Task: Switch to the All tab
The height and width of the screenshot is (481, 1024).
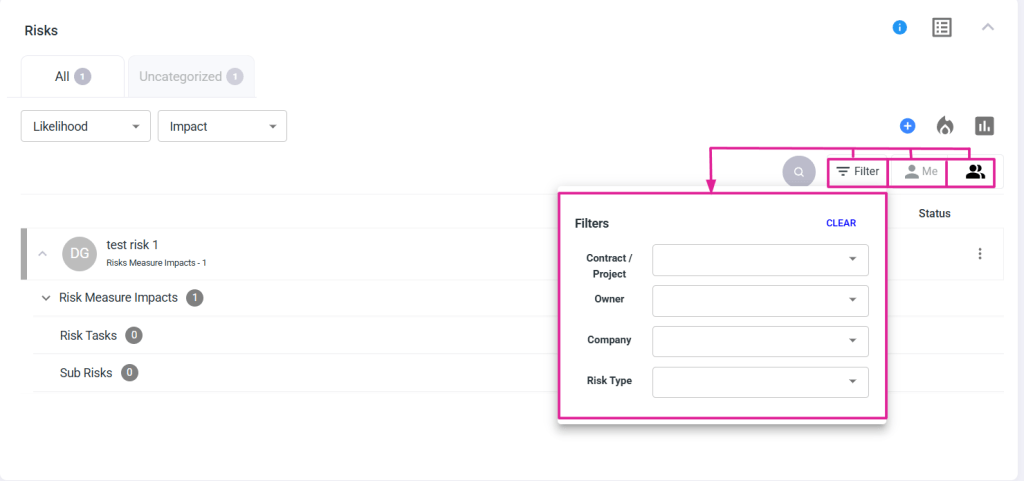Action: (72, 76)
